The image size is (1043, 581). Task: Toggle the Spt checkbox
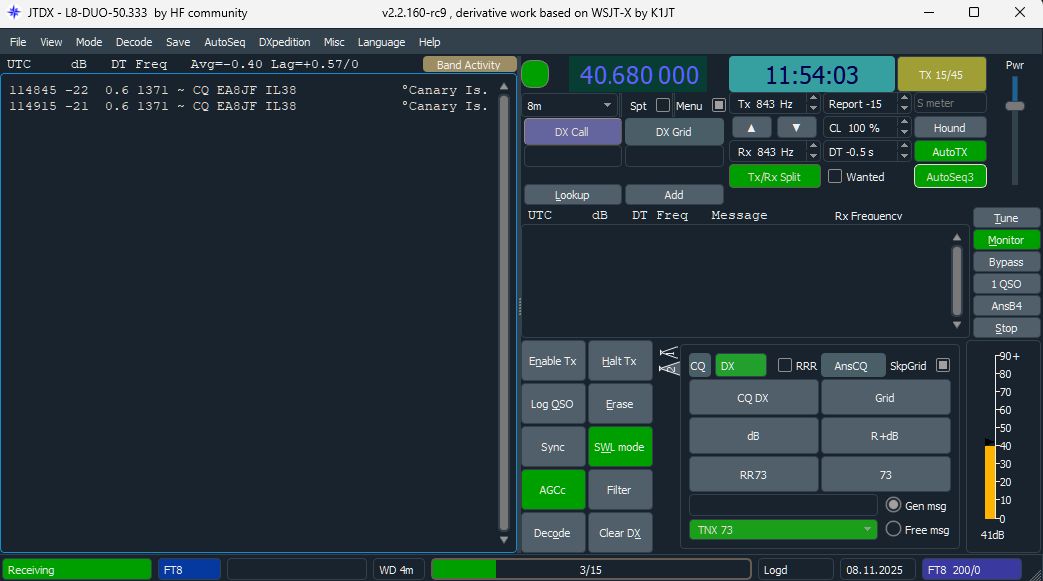[x=663, y=105]
